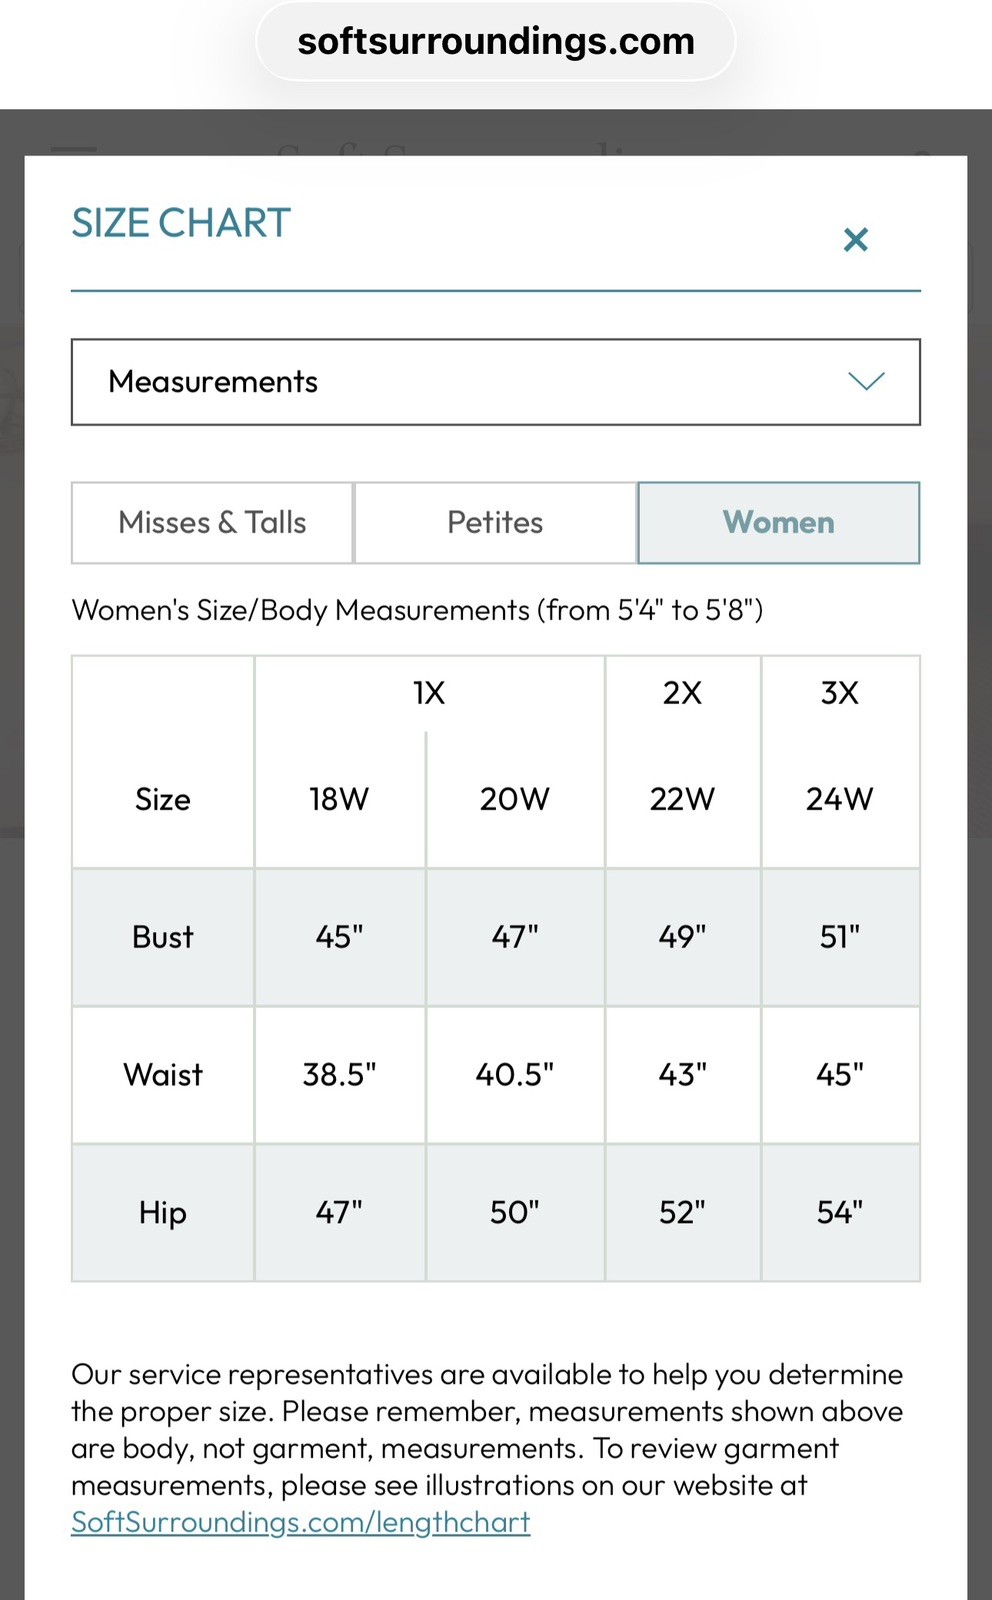Screen dimensions: 992x1600
Task: Select the 22W size cell
Action: pyautogui.click(x=683, y=799)
